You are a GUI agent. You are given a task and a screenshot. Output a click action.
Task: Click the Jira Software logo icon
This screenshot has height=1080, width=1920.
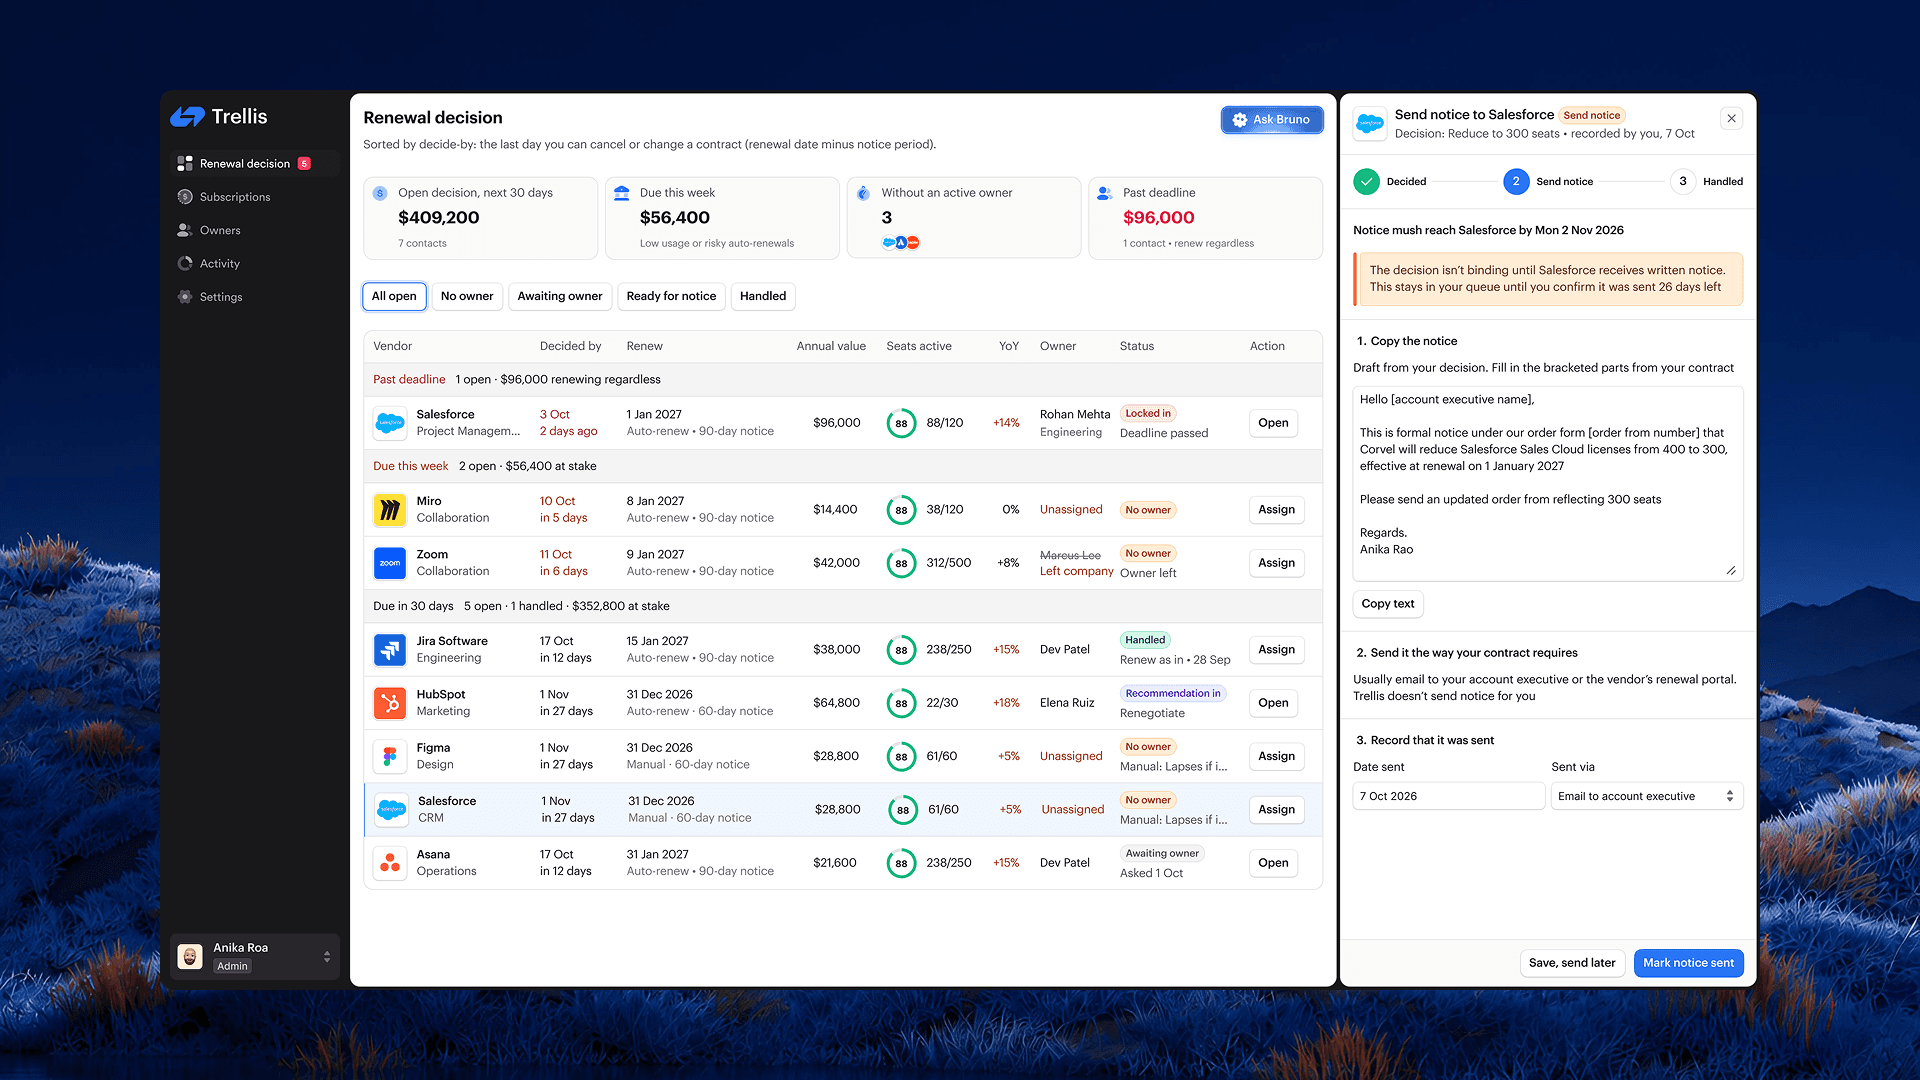tap(390, 650)
